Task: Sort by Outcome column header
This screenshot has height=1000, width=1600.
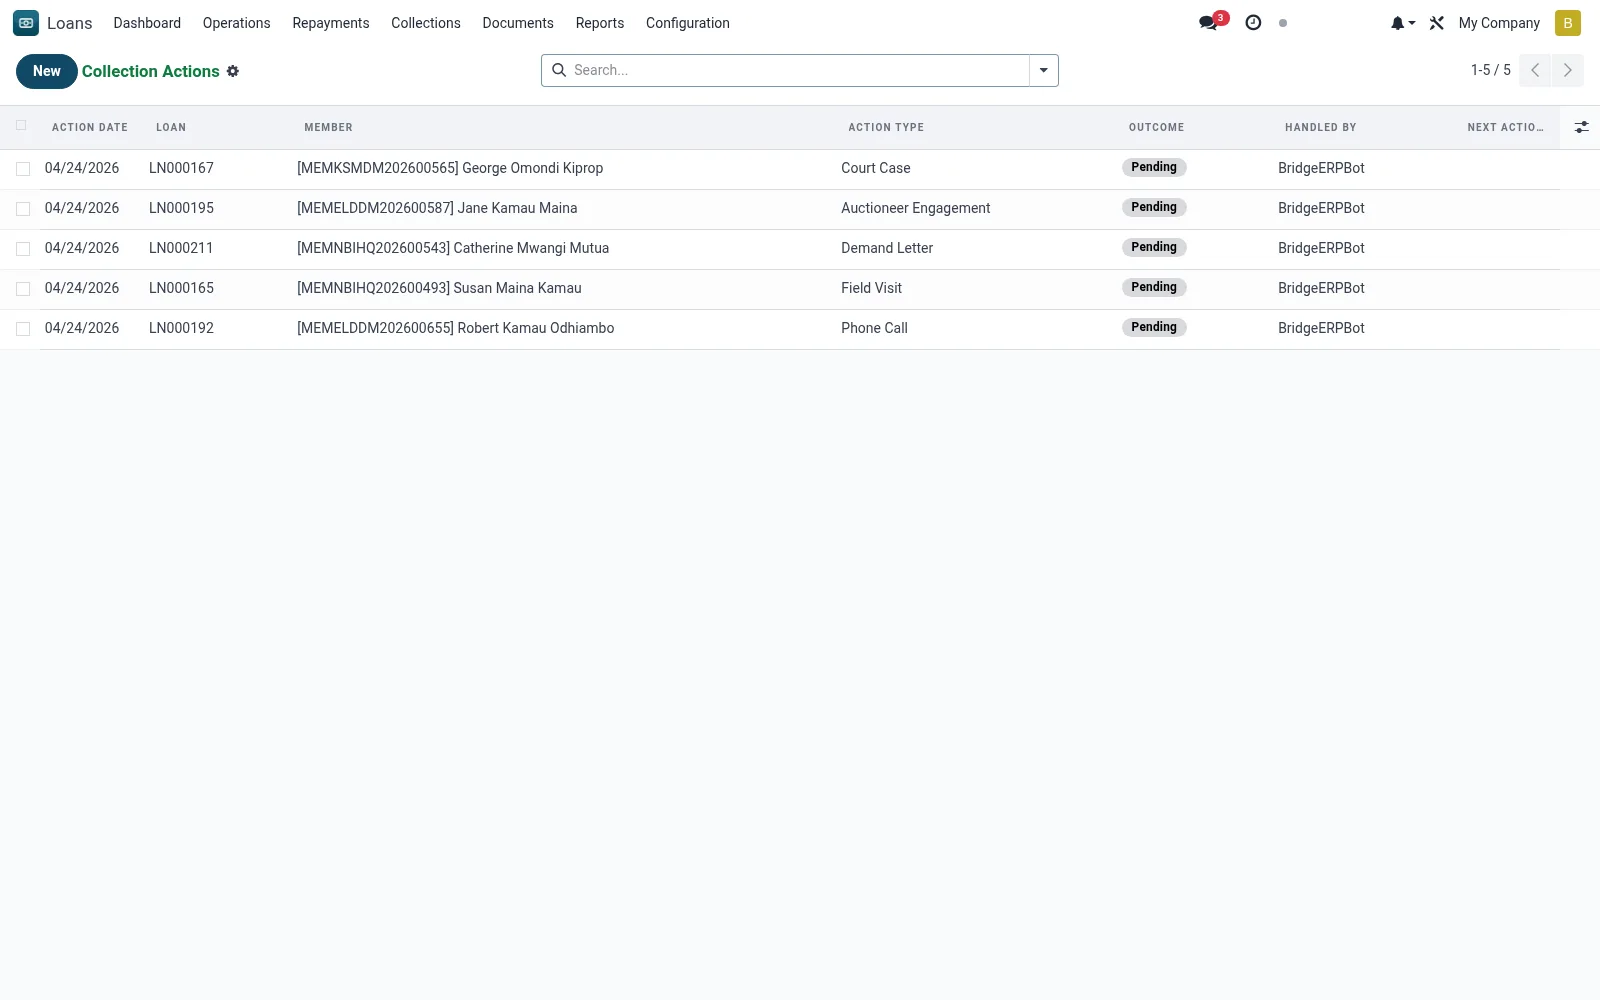Action: tap(1156, 127)
